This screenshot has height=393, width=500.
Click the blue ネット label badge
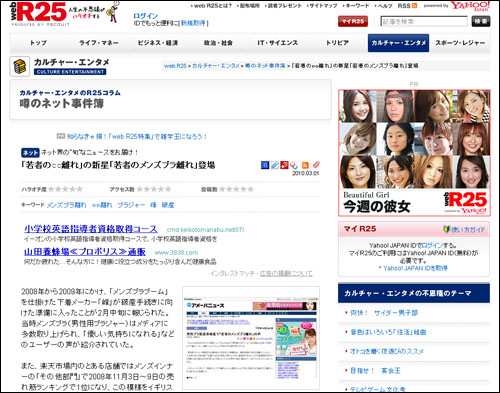pyautogui.click(x=30, y=152)
